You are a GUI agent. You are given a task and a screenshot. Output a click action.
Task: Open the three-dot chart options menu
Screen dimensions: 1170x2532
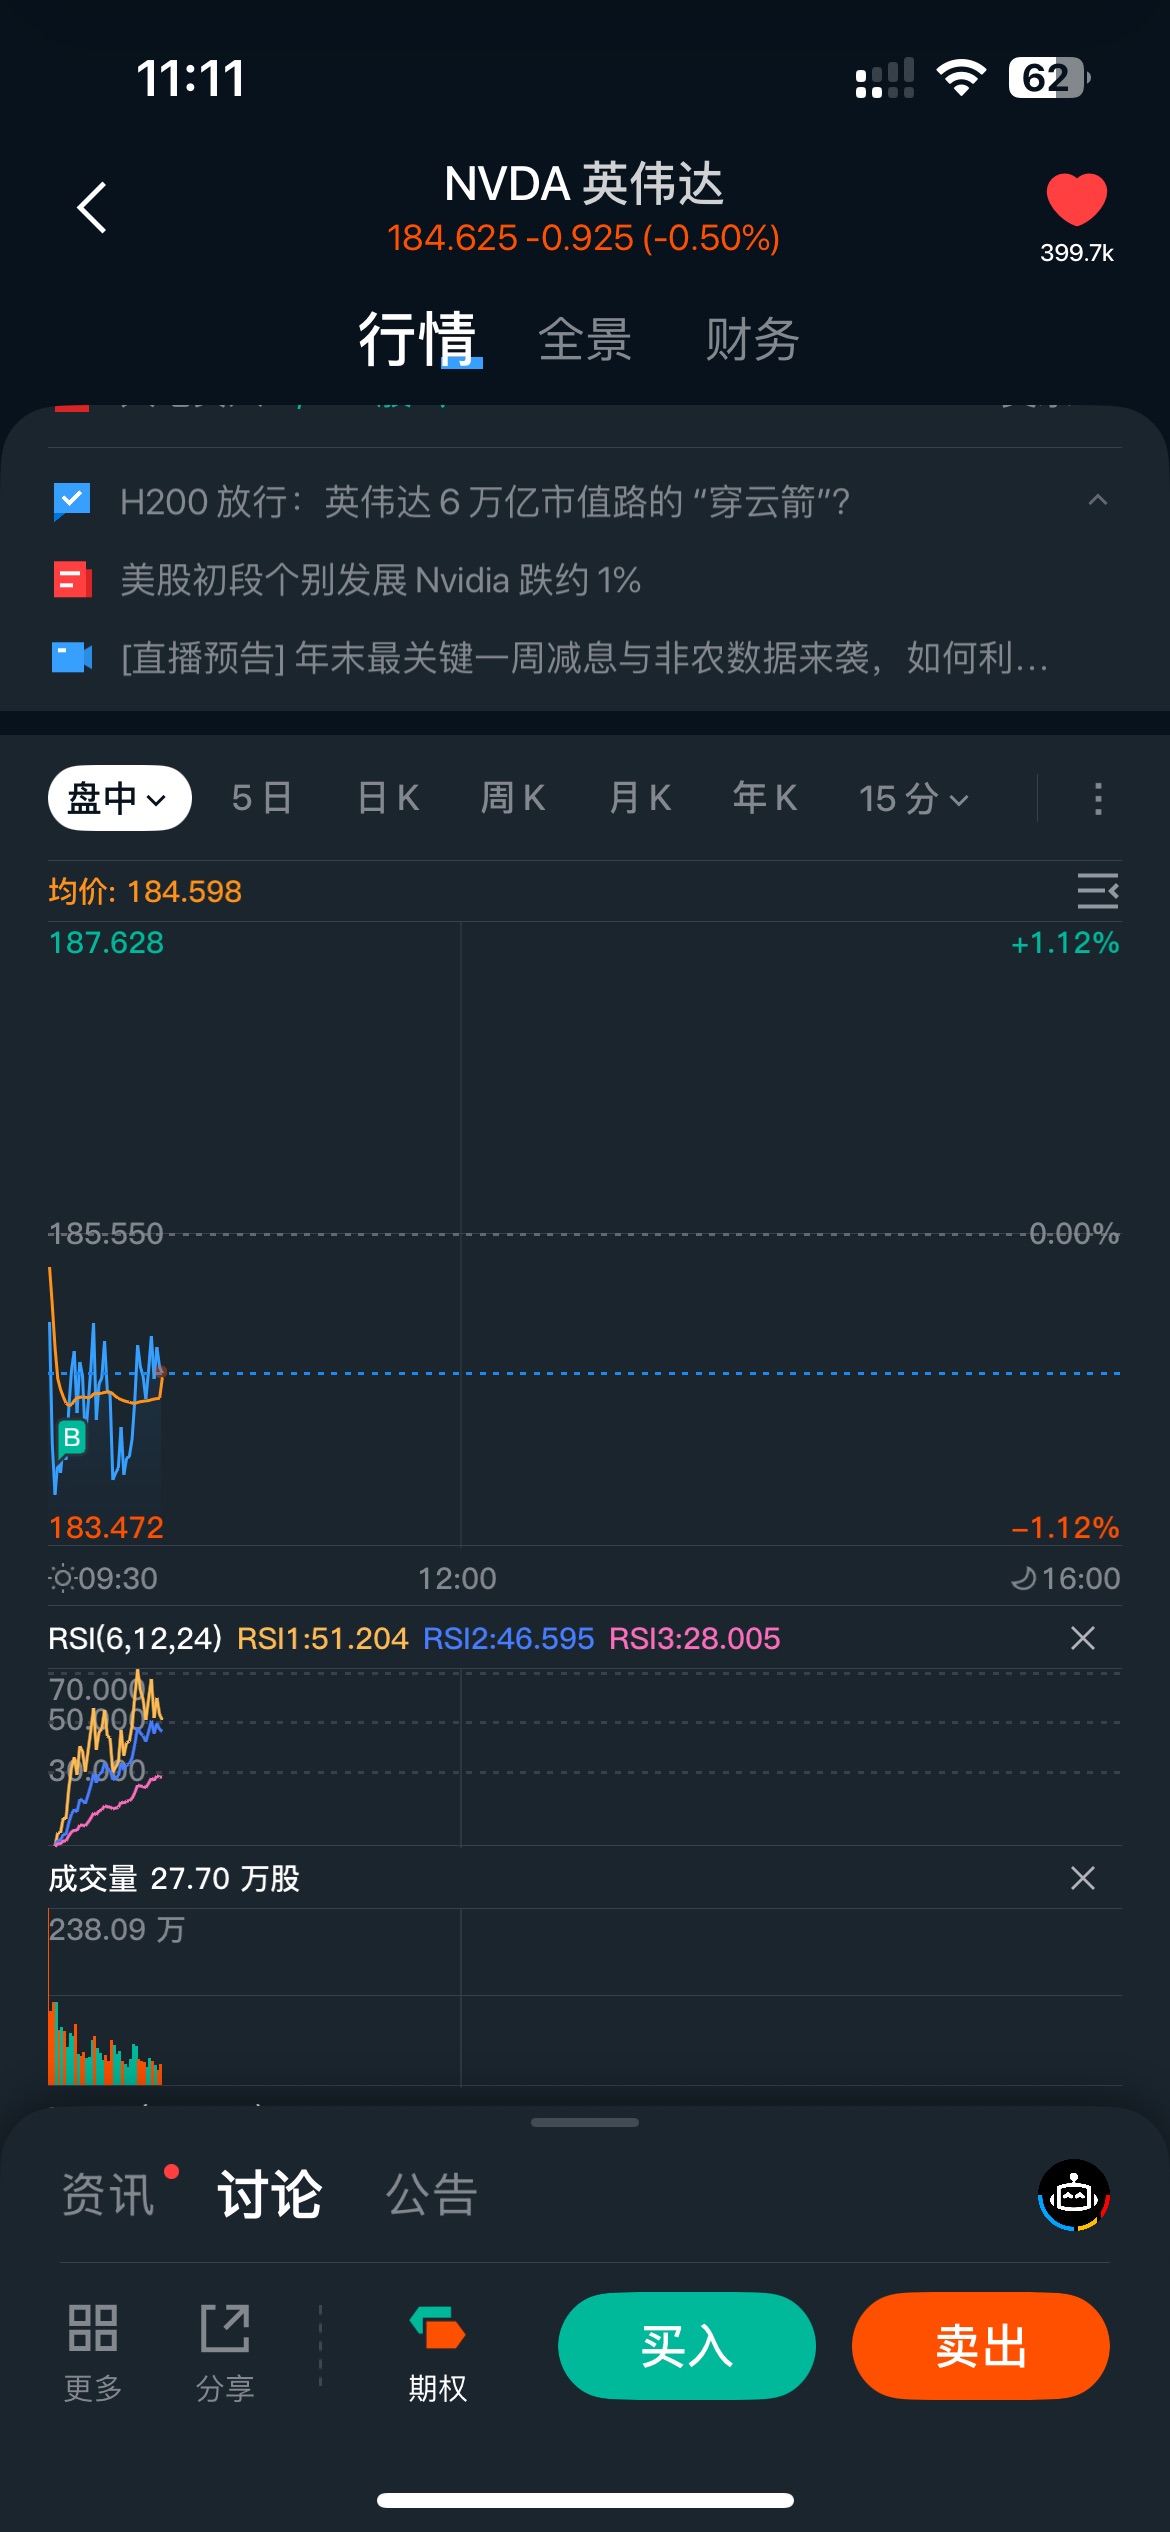tap(1098, 798)
